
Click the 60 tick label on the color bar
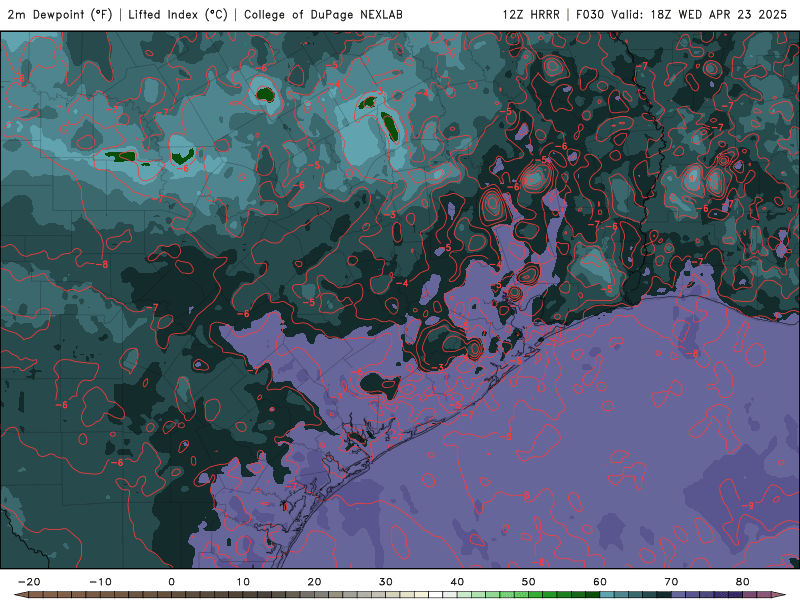click(600, 582)
